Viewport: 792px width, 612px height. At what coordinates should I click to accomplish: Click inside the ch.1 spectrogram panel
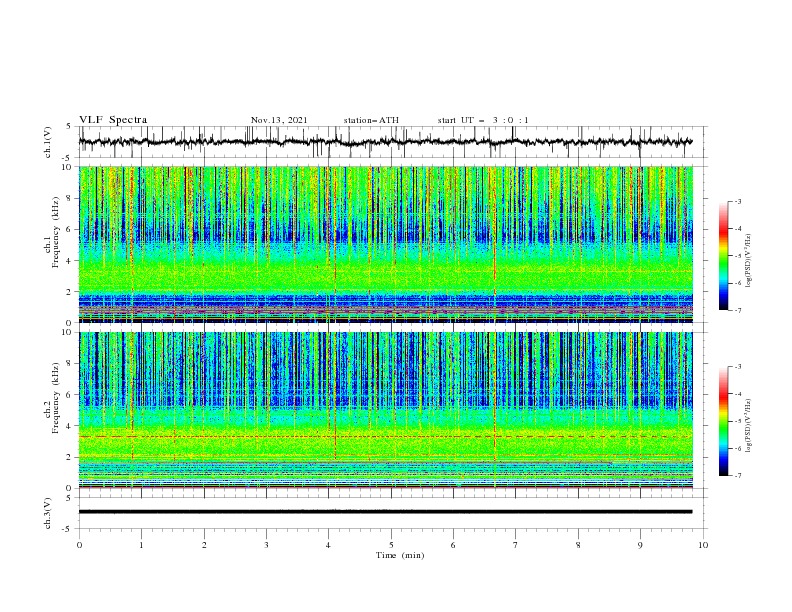385,244
